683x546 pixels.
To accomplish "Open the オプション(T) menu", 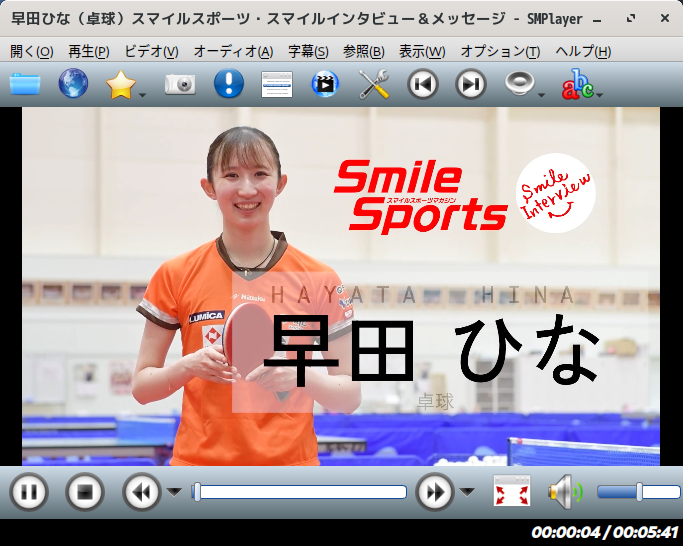I will tap(500, 51).
